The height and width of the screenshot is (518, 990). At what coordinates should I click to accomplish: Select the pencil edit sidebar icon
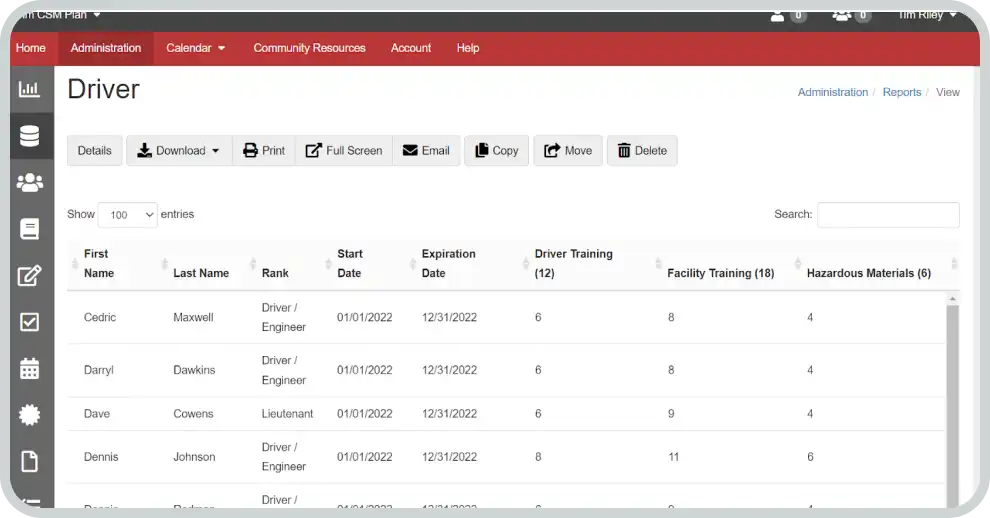click(x=30, y=275)
